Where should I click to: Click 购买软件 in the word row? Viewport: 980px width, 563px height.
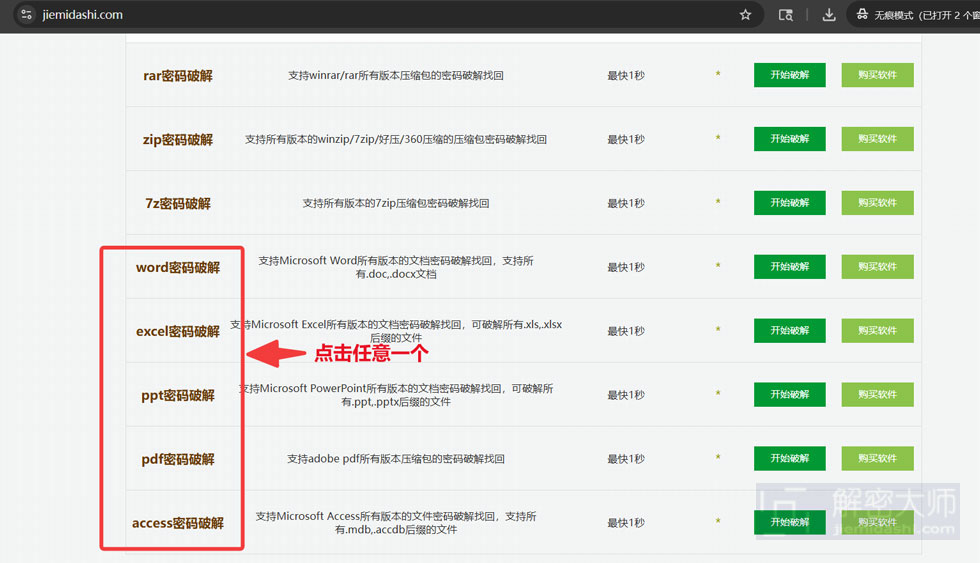coord(878,267)
